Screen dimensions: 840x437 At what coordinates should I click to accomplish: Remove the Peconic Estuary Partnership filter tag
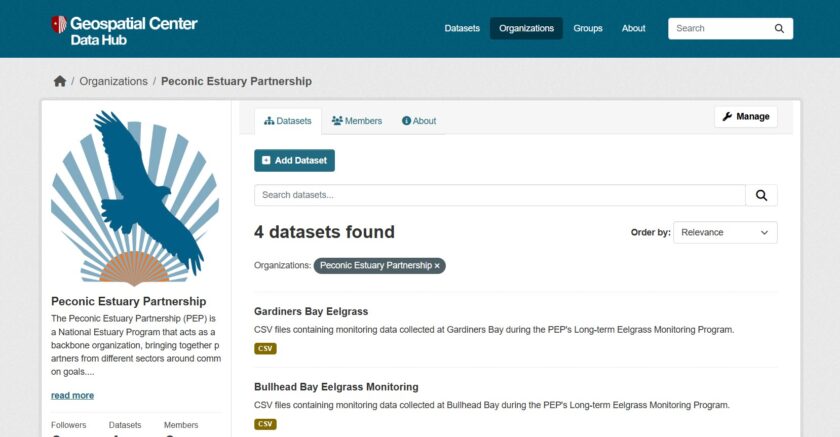(x=437, y=266)
